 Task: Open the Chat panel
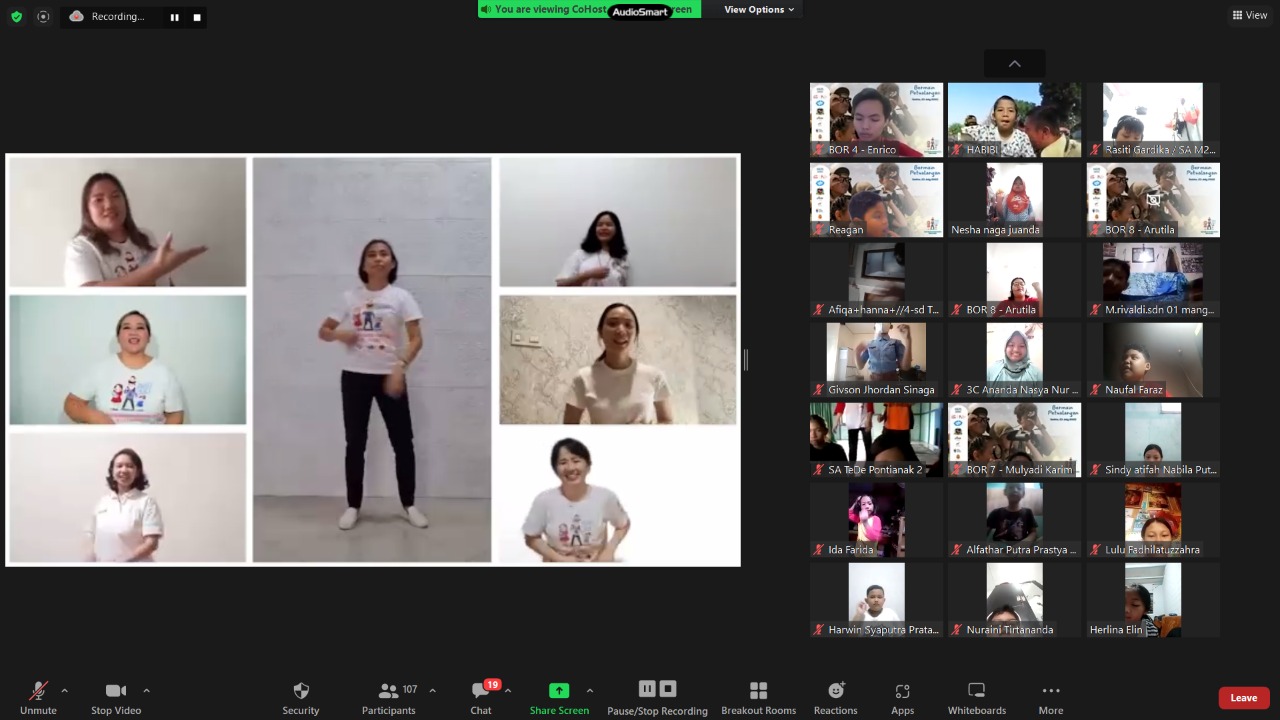(x=481, y=697)
